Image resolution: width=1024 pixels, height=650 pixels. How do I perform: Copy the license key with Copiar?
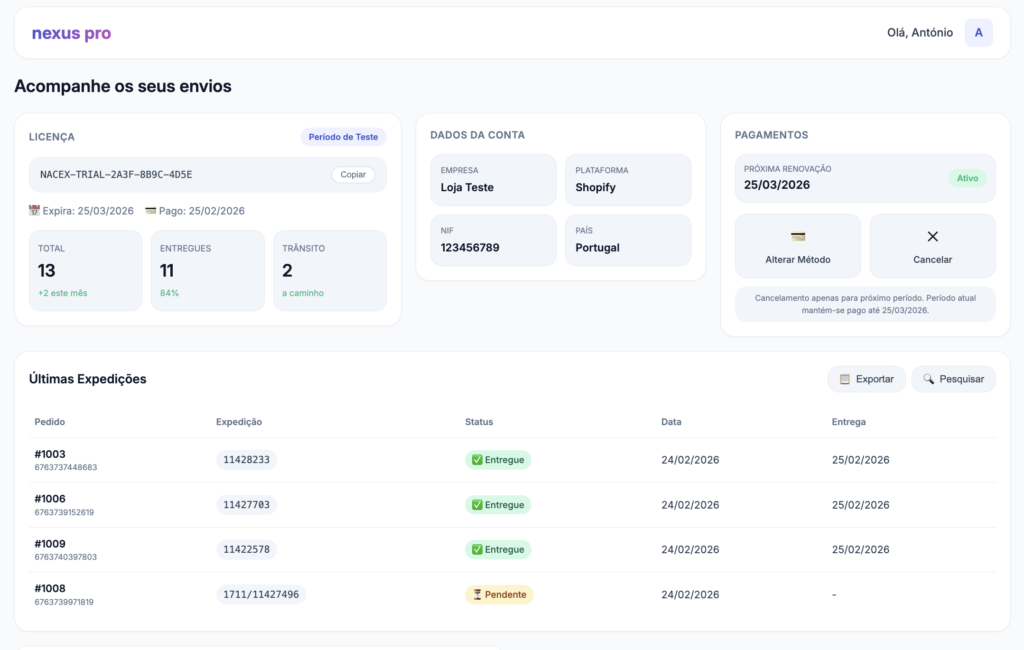pos(353,174)
